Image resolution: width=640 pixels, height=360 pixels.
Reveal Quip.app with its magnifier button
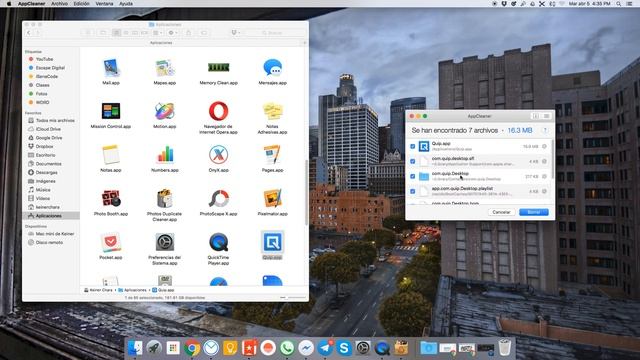(x=544, y=146)
